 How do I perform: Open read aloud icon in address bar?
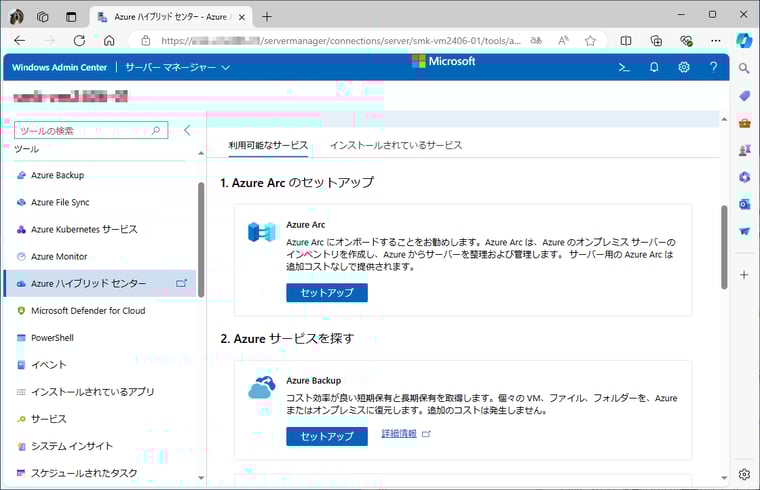point(563,41)
